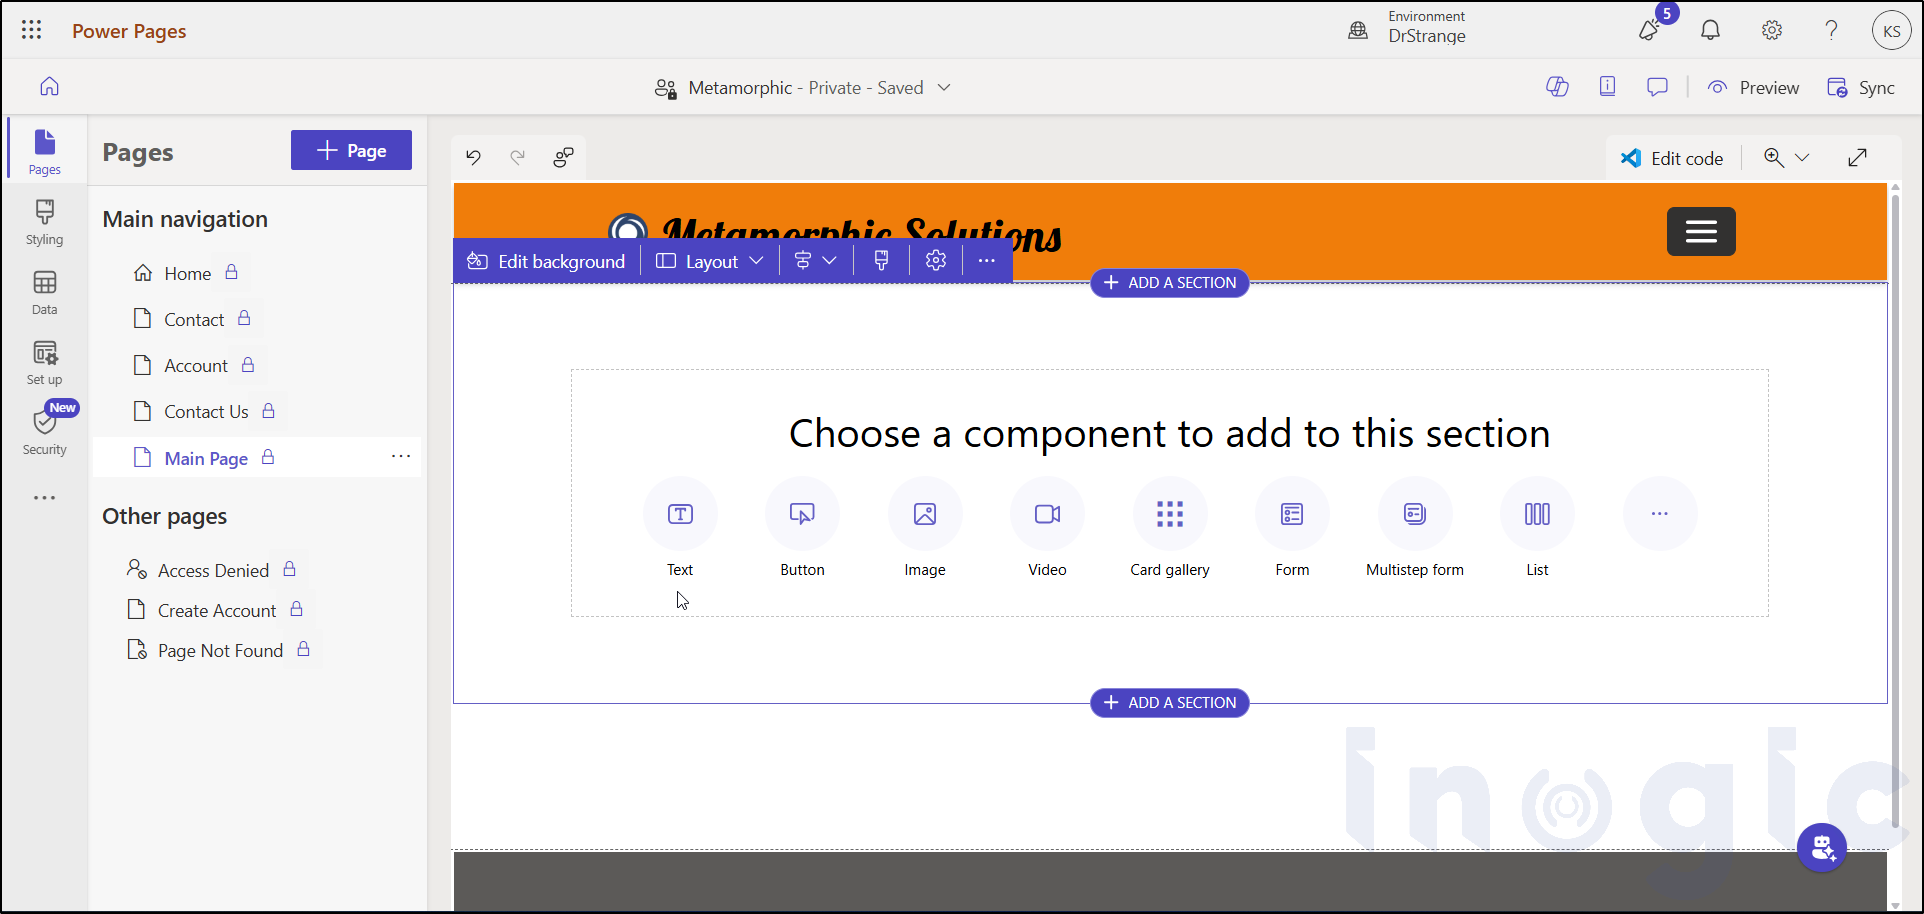Add a Text component to the section
1924x914 pixels.
click(x=680, y=515)
